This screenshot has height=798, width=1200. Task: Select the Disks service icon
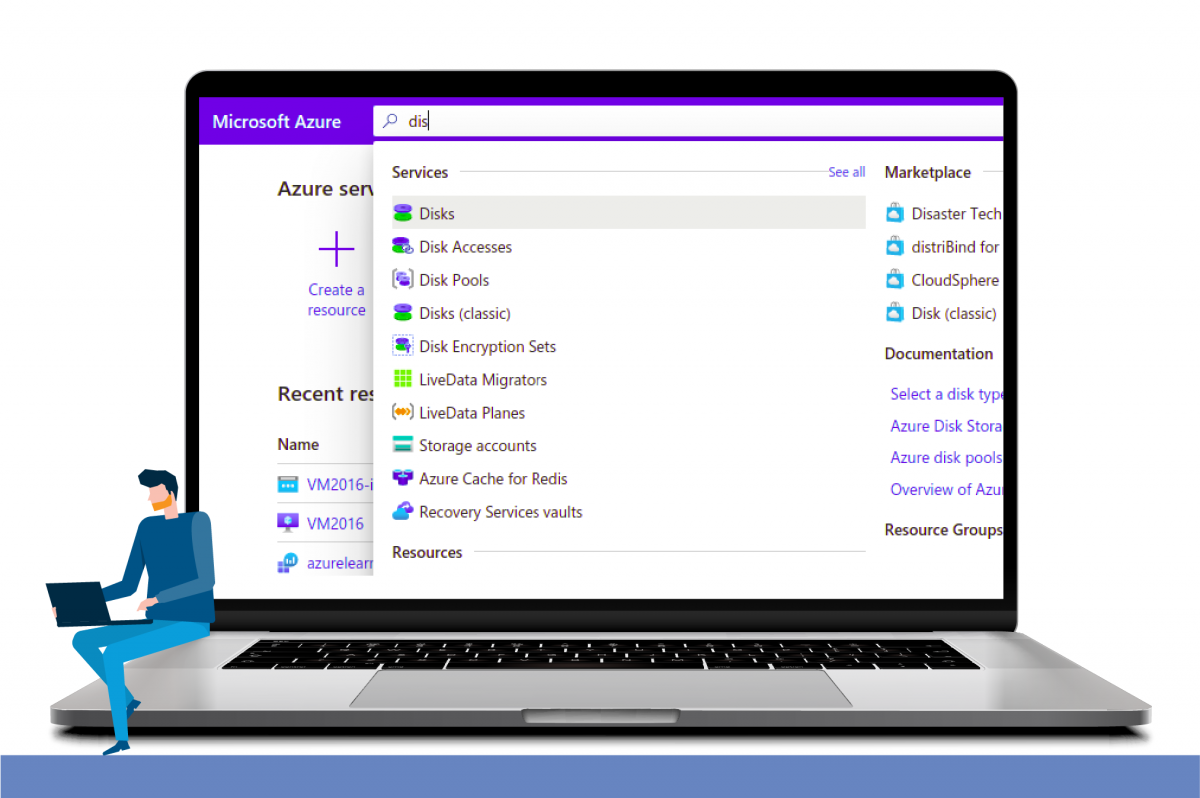(x=404, y=213)
